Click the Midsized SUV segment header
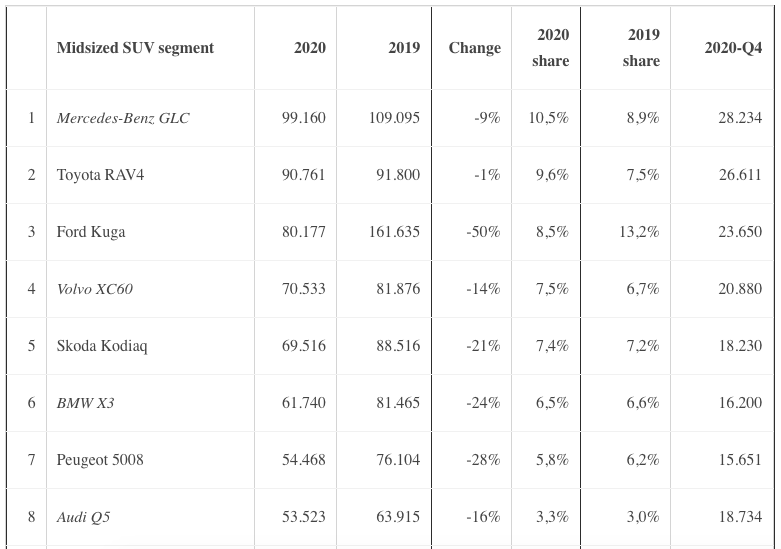Screen dimensions: 781x549 [135, 48]
